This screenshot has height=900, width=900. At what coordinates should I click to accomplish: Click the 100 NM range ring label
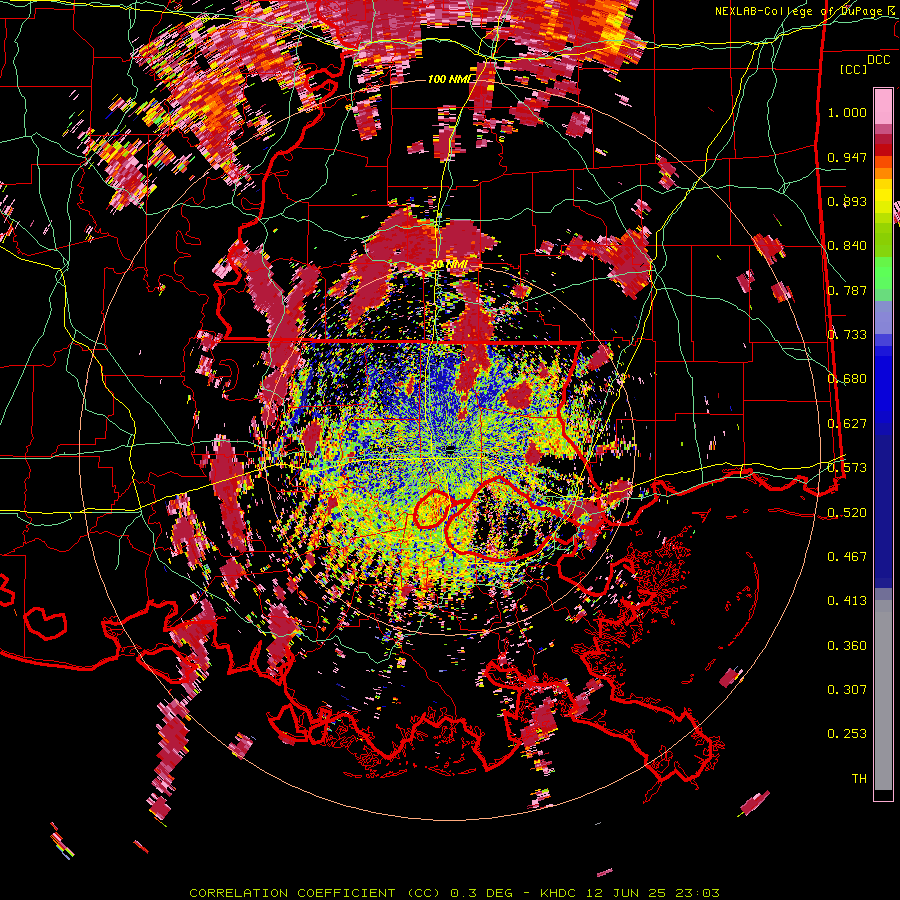click(451, 79)
